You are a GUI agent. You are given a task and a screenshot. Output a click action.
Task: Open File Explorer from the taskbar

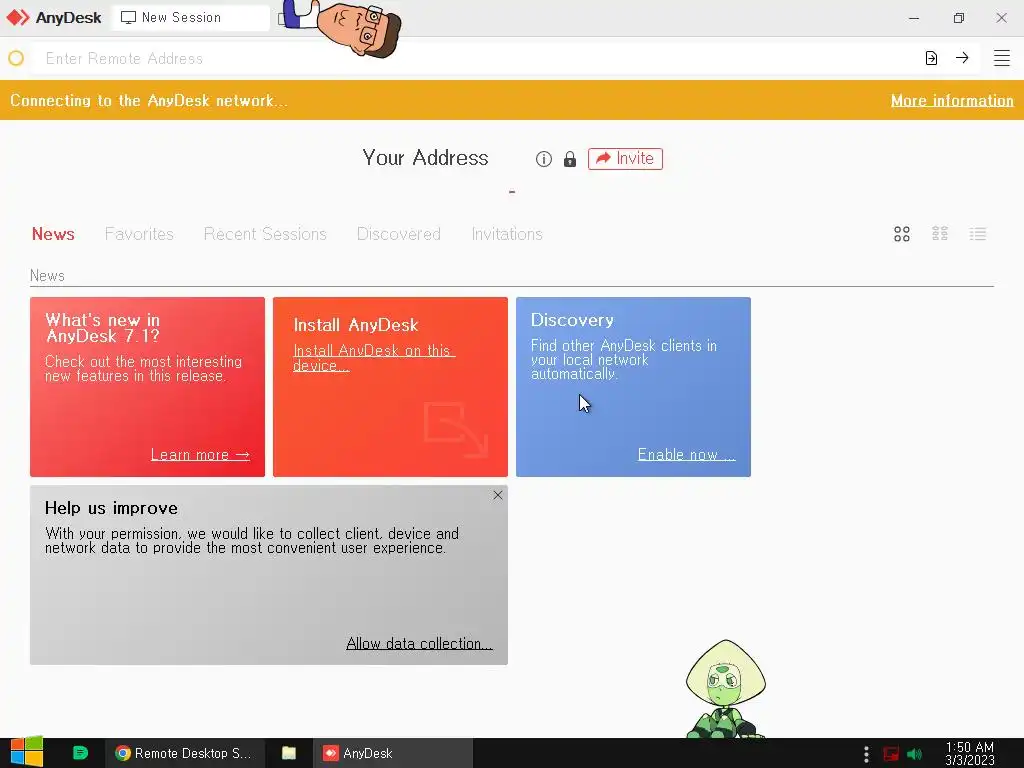(289, 753)
